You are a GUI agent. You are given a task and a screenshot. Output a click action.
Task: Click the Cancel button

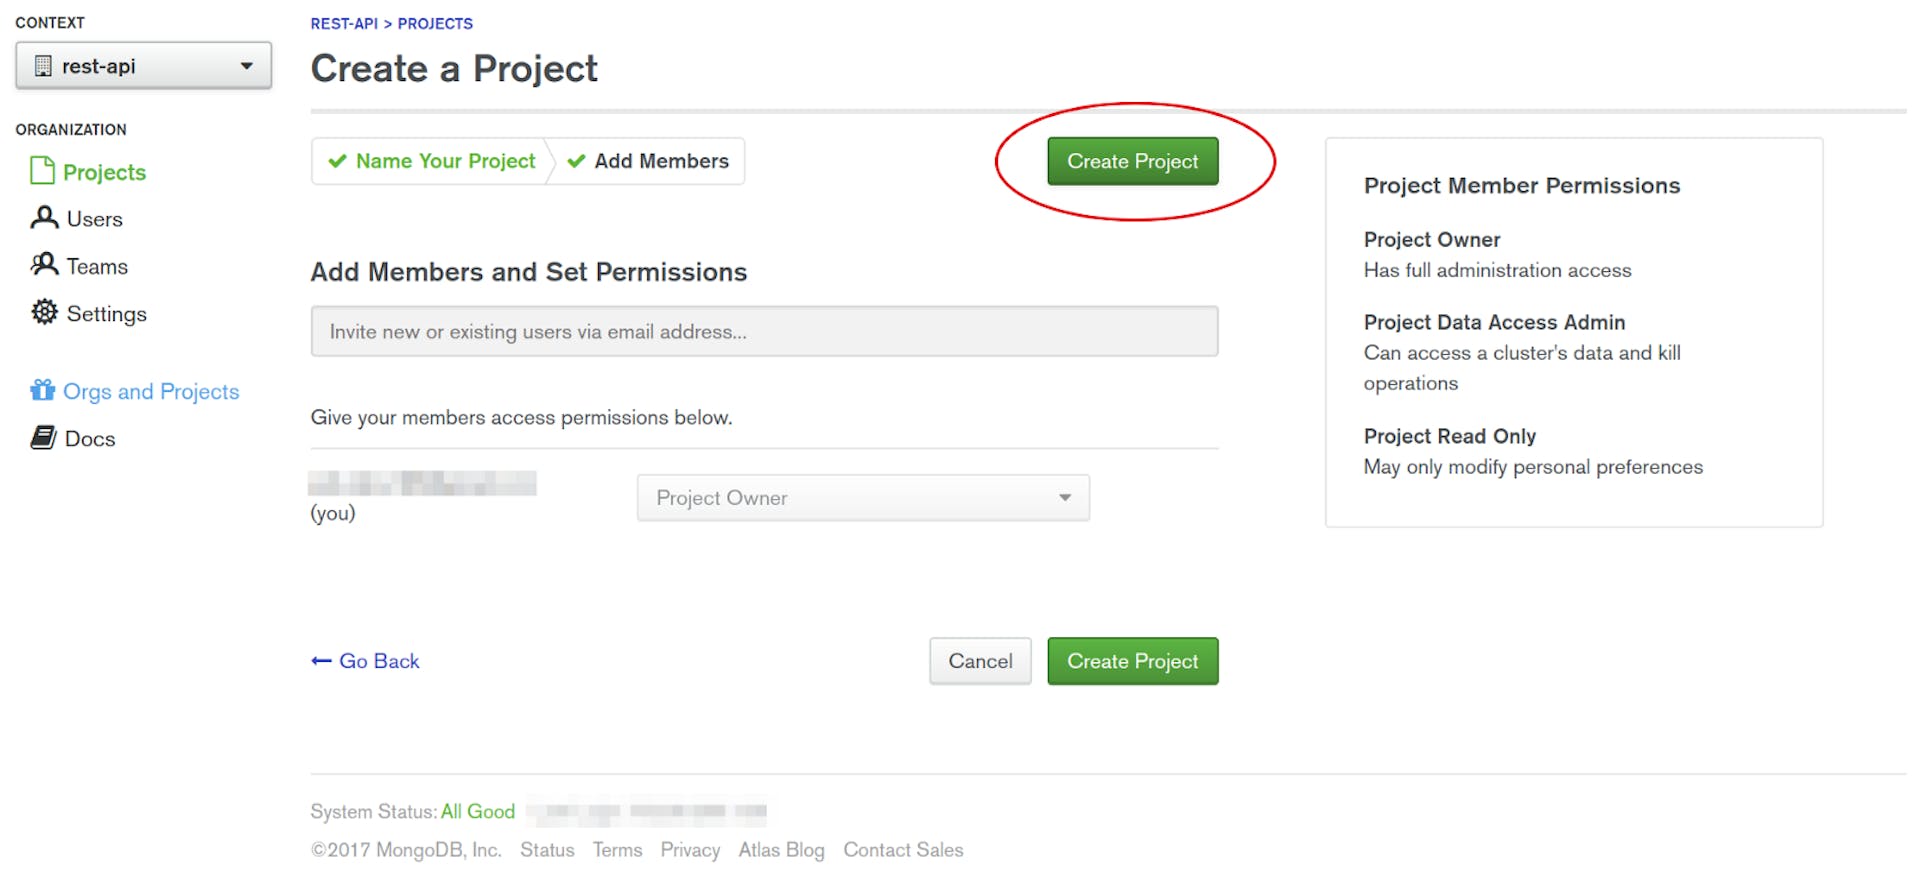coord(979,661)
